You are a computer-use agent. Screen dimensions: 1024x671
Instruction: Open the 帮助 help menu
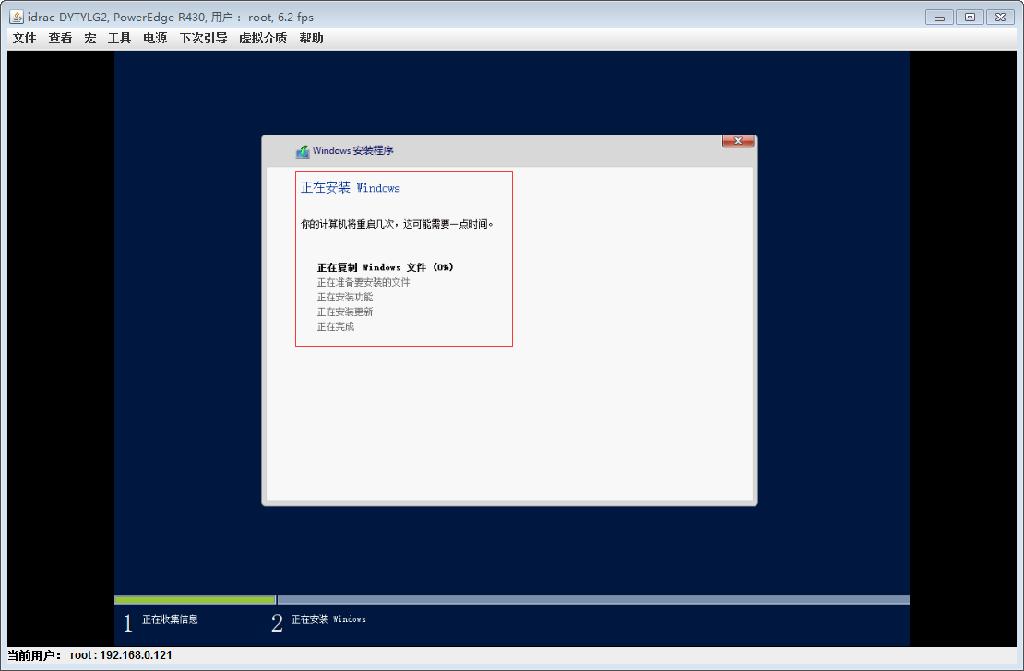tap(311, 37)
